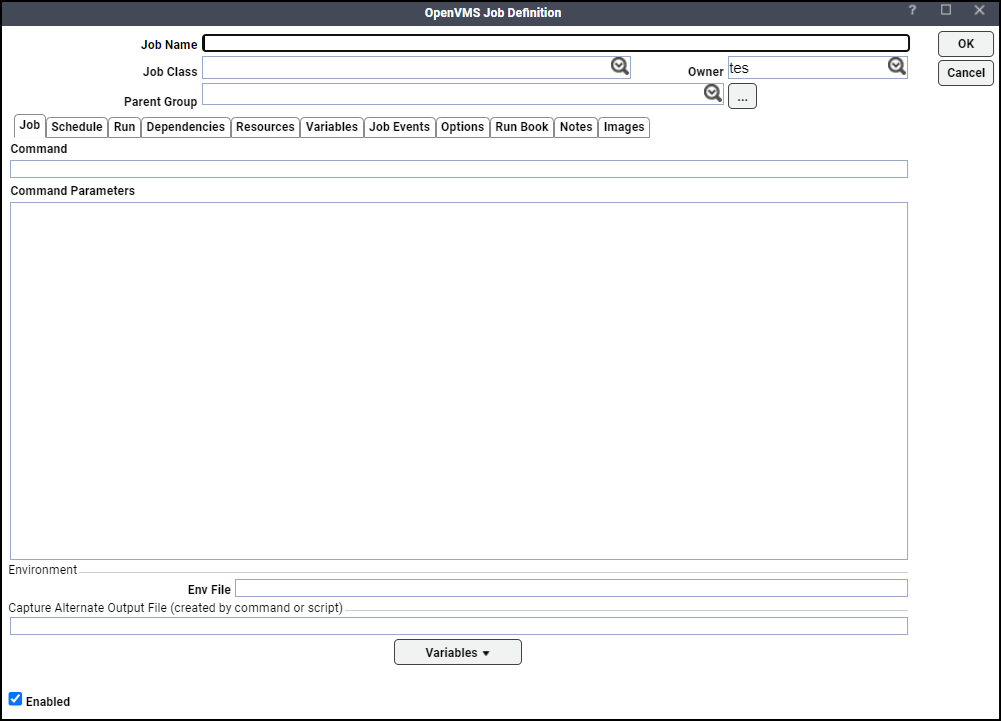Expand the Variables dropdown button
This screenshot has height=721, width=1001.
(x=457, y=653)
